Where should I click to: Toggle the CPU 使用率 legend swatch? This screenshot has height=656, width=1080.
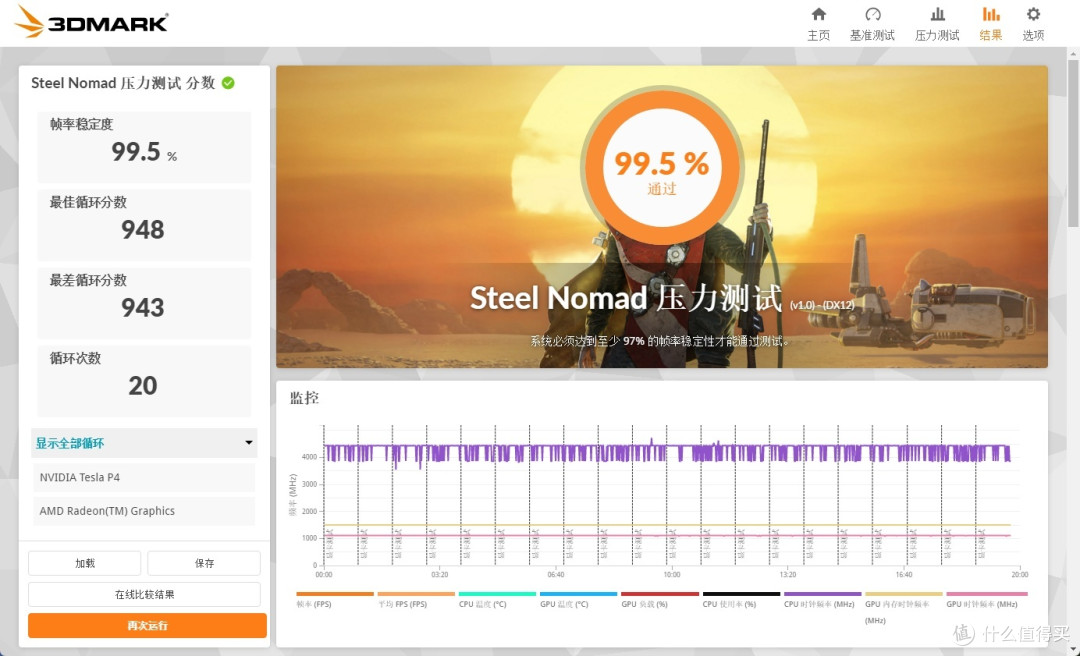pos(741,593)
